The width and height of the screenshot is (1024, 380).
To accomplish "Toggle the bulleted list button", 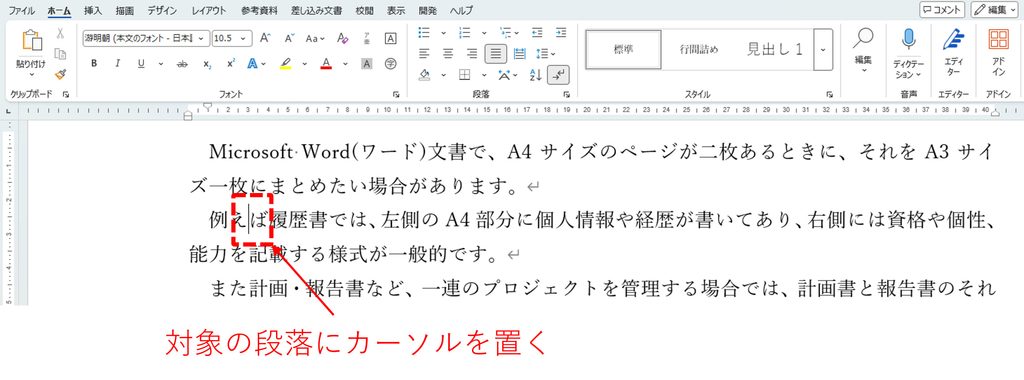I will click(x=424, y=32).
